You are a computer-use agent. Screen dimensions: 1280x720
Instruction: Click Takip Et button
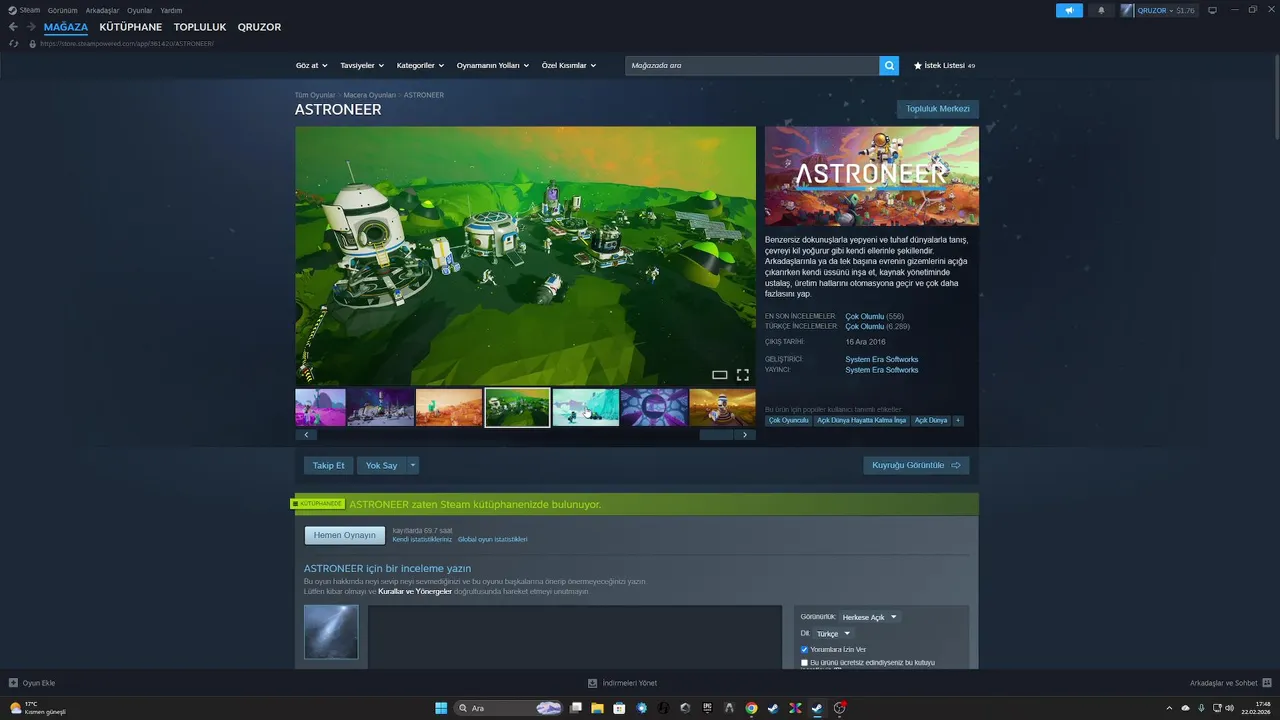pyautogui.click(x=328, y=465)
